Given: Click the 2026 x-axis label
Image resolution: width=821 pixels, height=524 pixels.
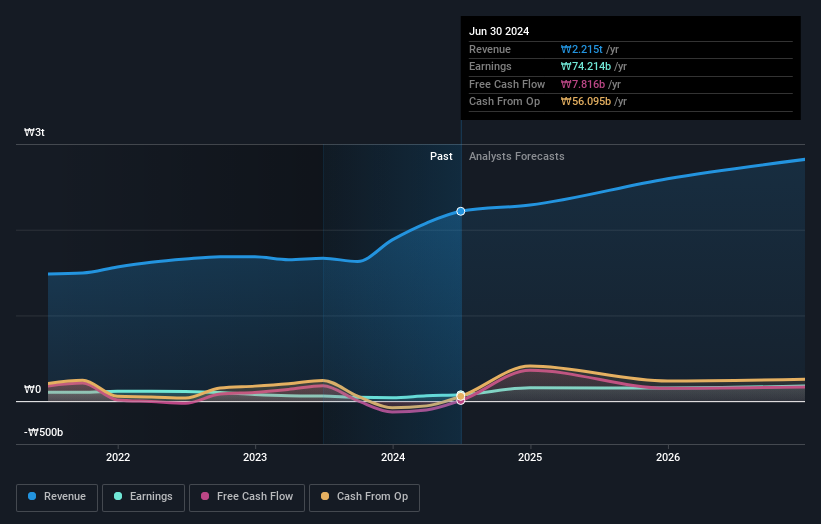Looking at the screenshot, I should pos(668,458).
